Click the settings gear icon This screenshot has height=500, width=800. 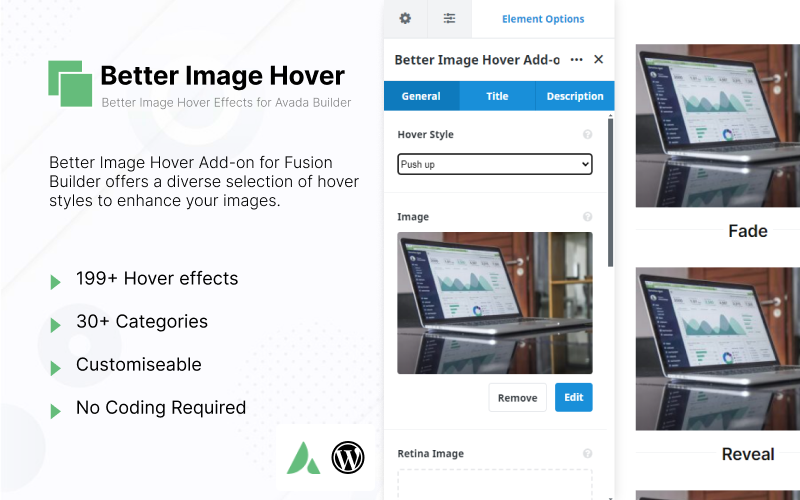(405, 18)
